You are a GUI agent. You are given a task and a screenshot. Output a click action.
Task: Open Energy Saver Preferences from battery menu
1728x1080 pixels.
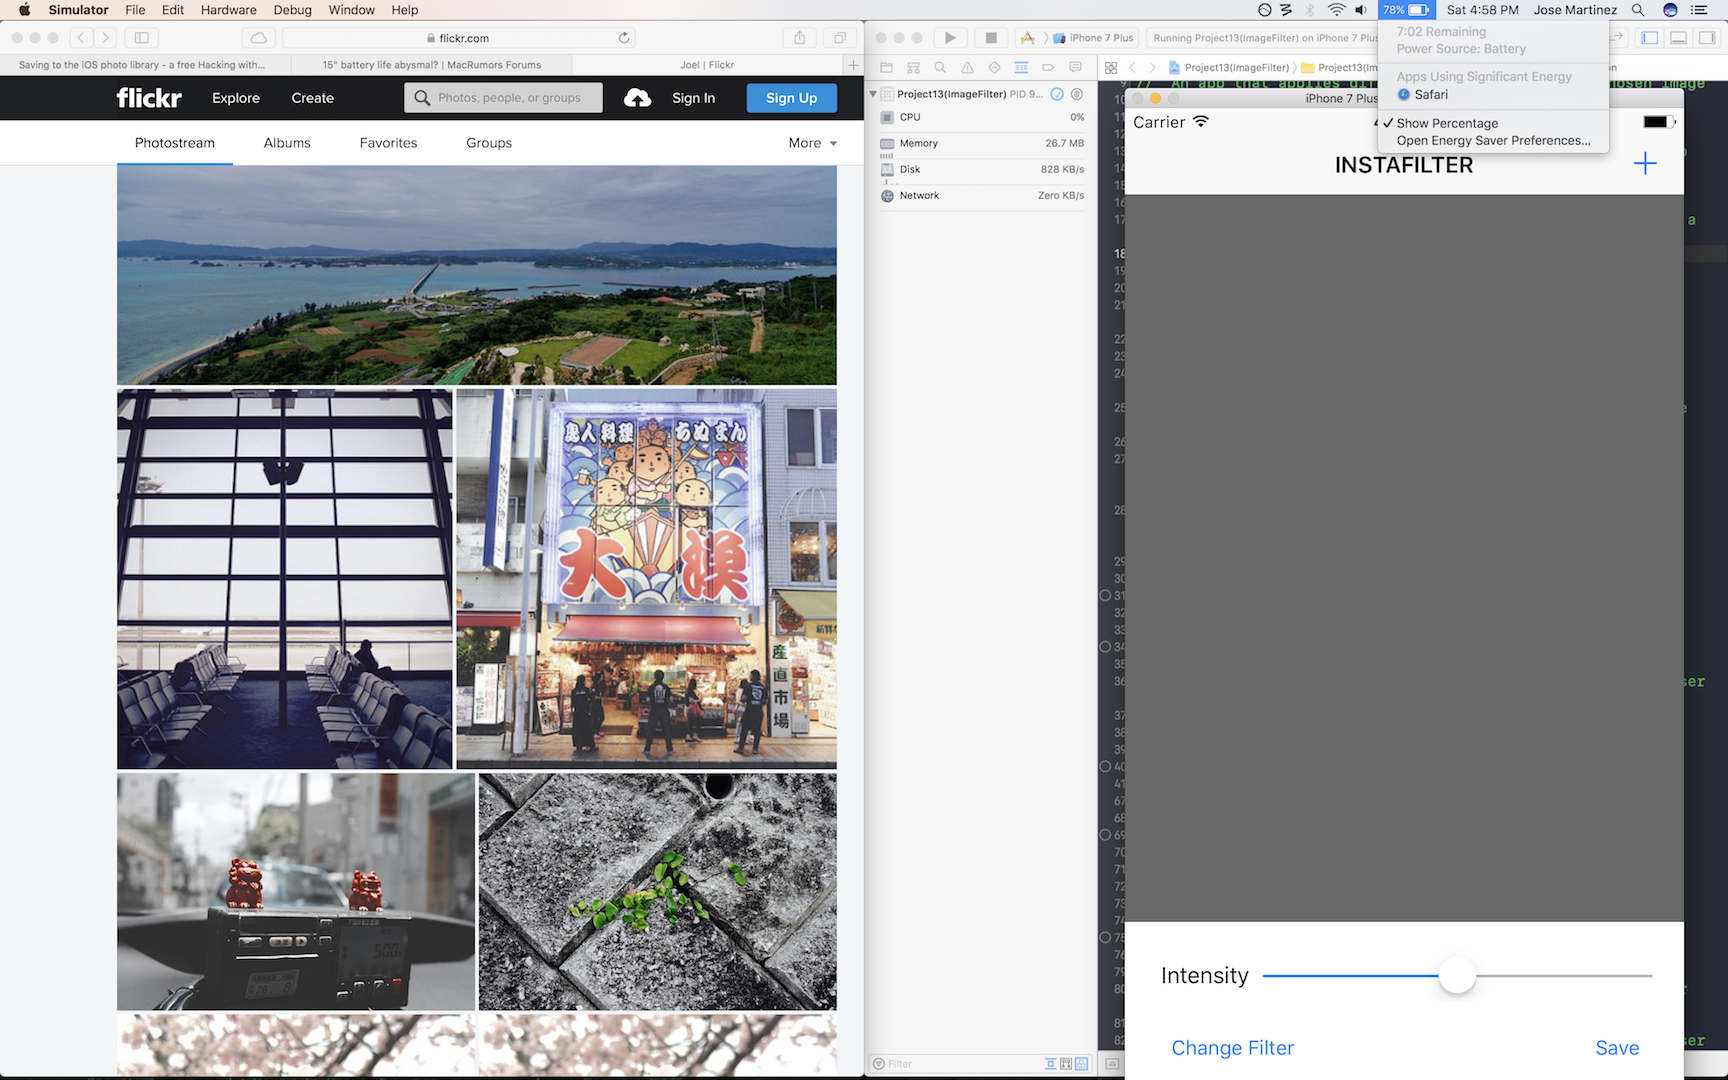coord(1493,141)
